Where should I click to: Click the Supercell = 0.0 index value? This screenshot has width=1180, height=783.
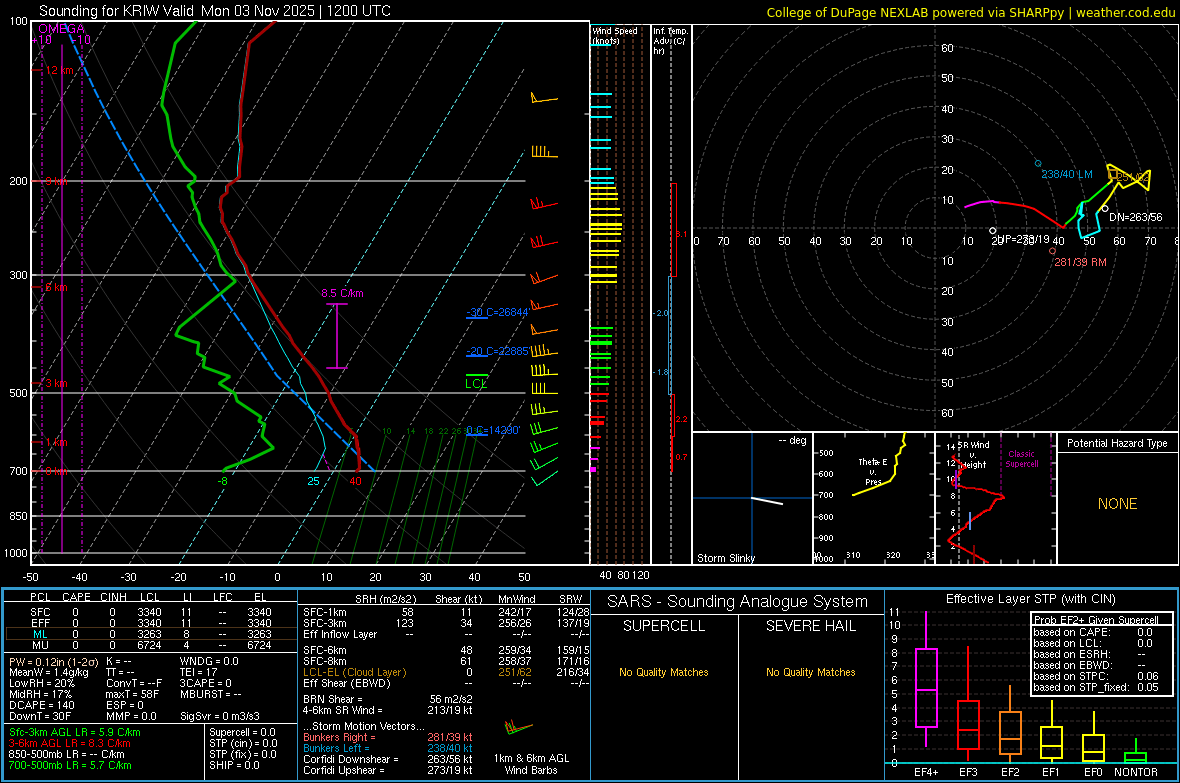242,732
